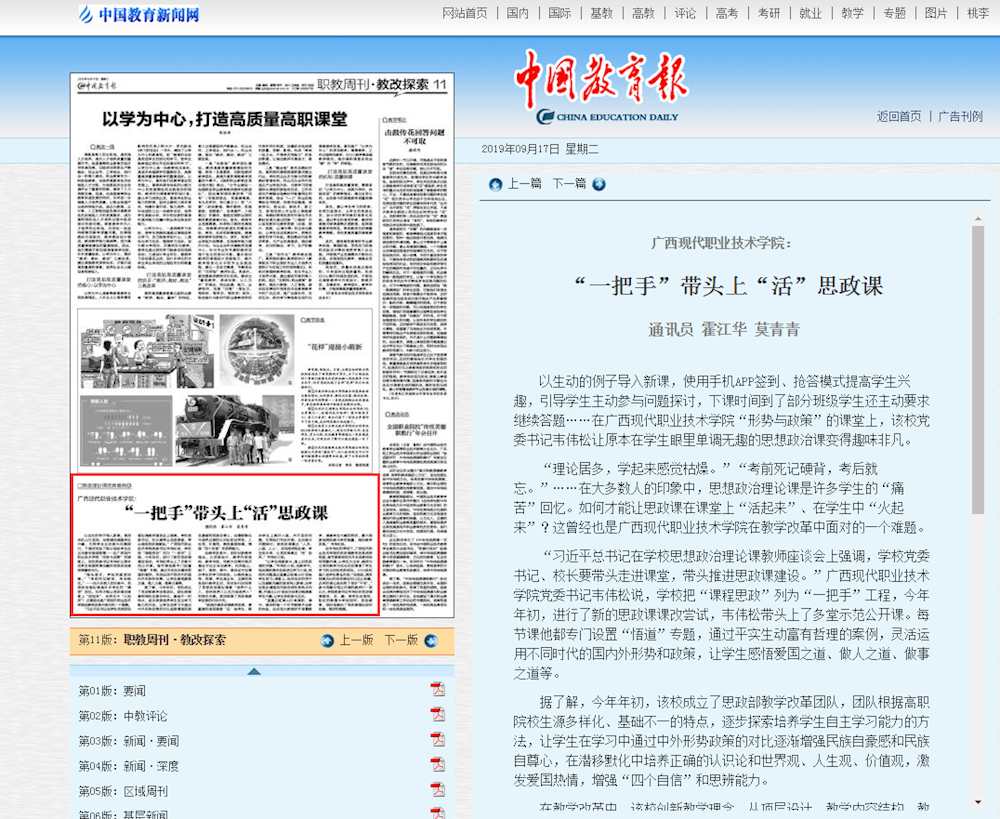Open the 教学 section in top navigation
Screen dimensions: 1000x819
(x=852, y=13)
